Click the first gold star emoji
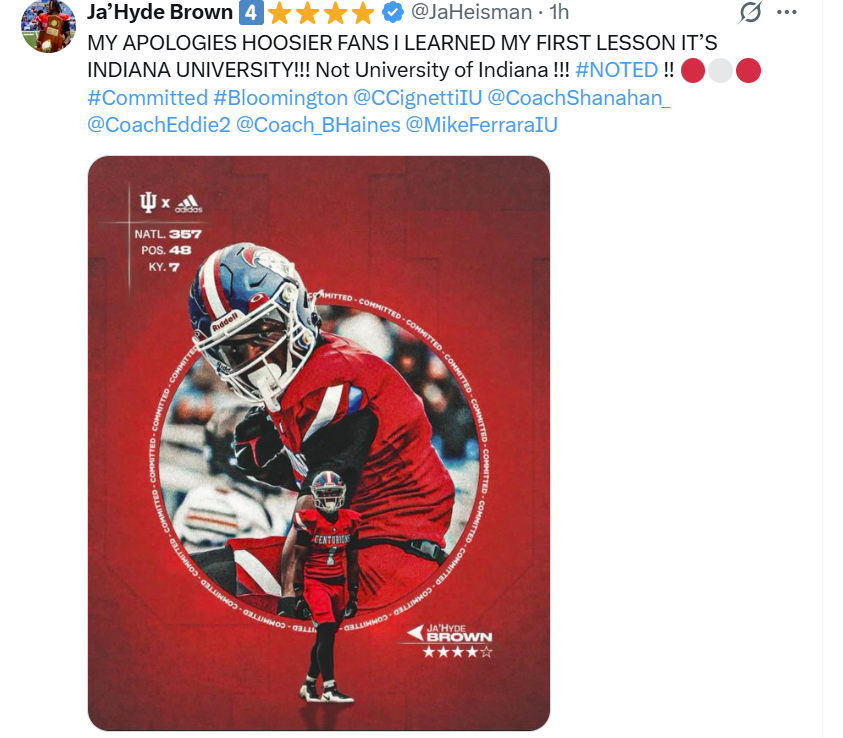This screenshot has width=843, height=738. click(280, 13)
